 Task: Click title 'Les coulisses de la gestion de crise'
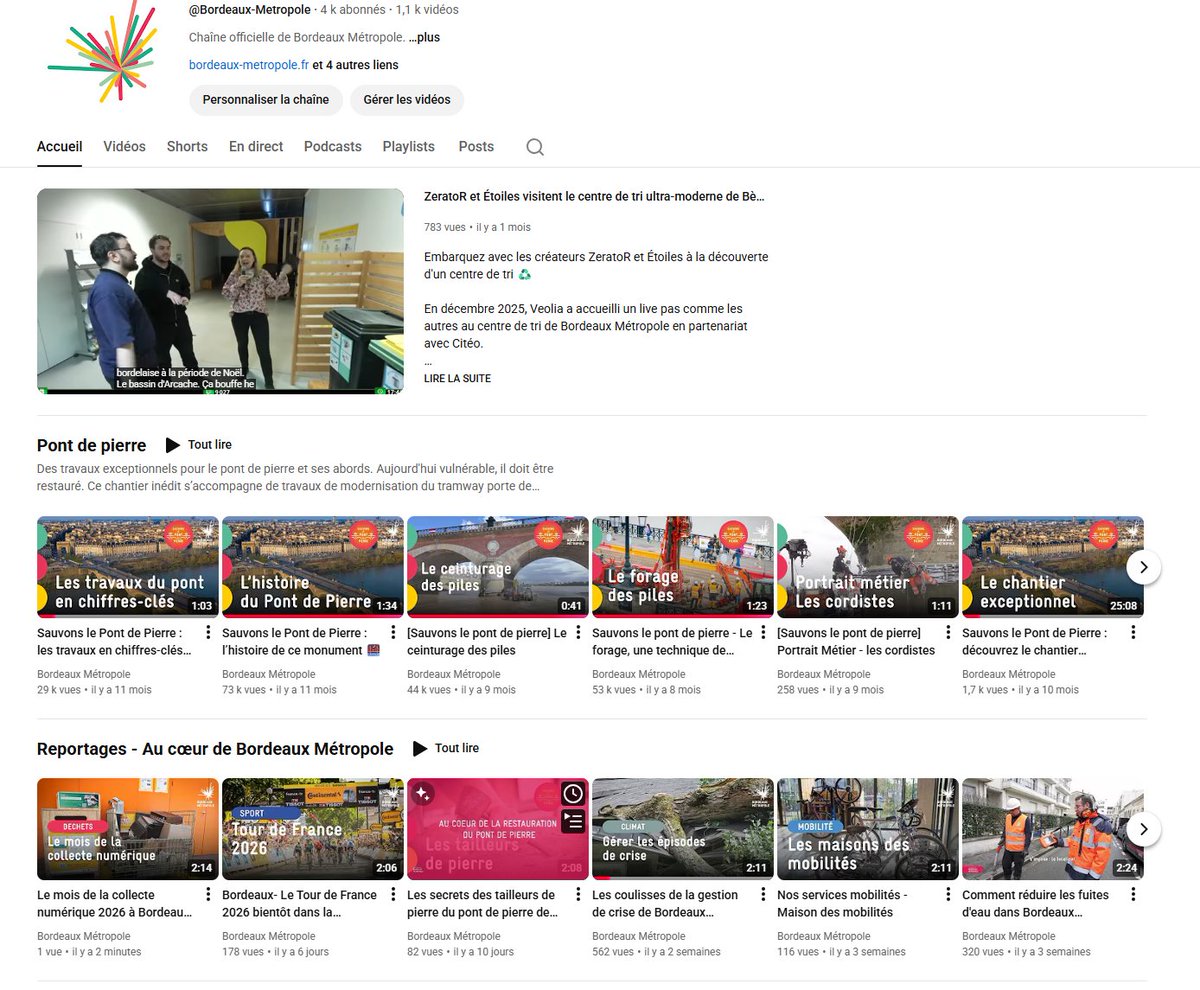(666, 904)
